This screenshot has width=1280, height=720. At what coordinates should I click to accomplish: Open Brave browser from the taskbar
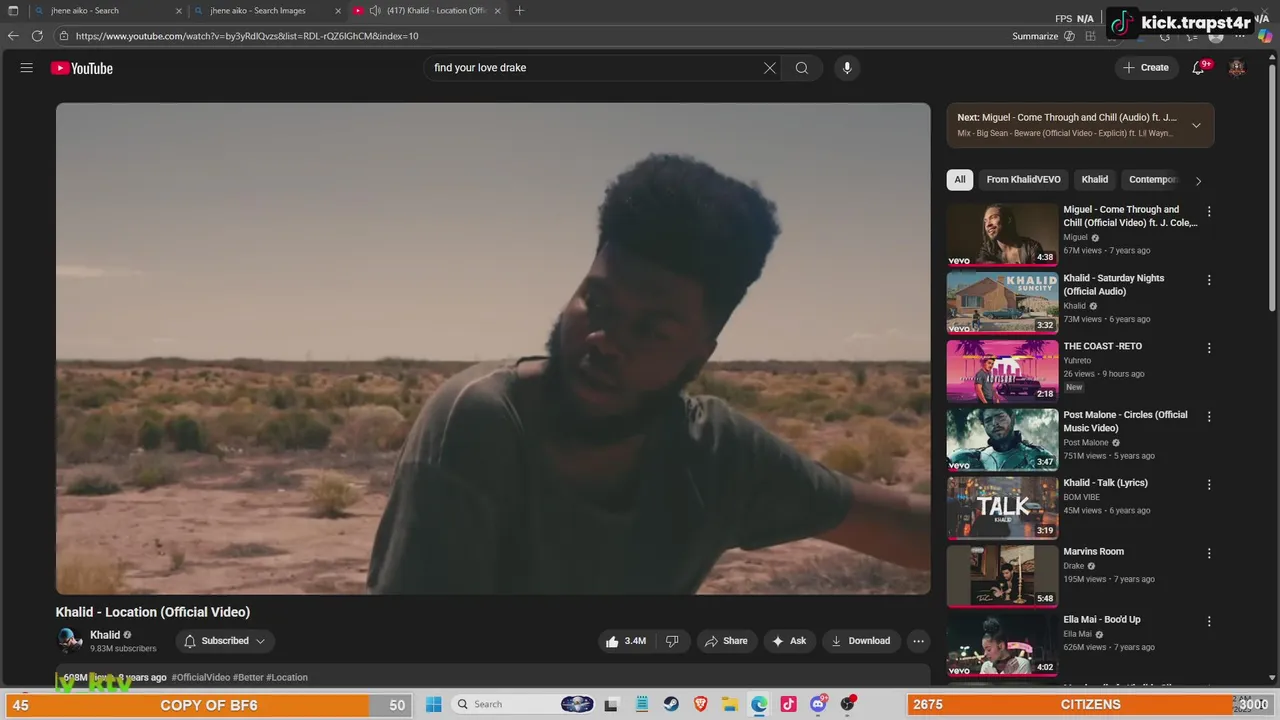click(700, 704)
